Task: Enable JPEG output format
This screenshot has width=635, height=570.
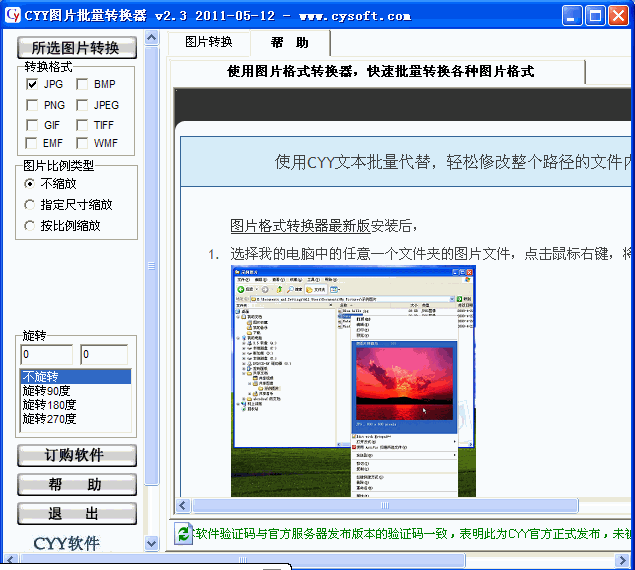Action: click(x=82, y=105)
